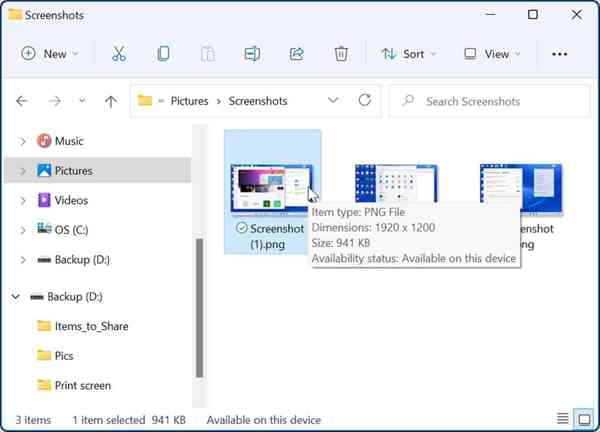Click the '3 items' status text
The width and height of the screenshot is (600, 432).
33,420
